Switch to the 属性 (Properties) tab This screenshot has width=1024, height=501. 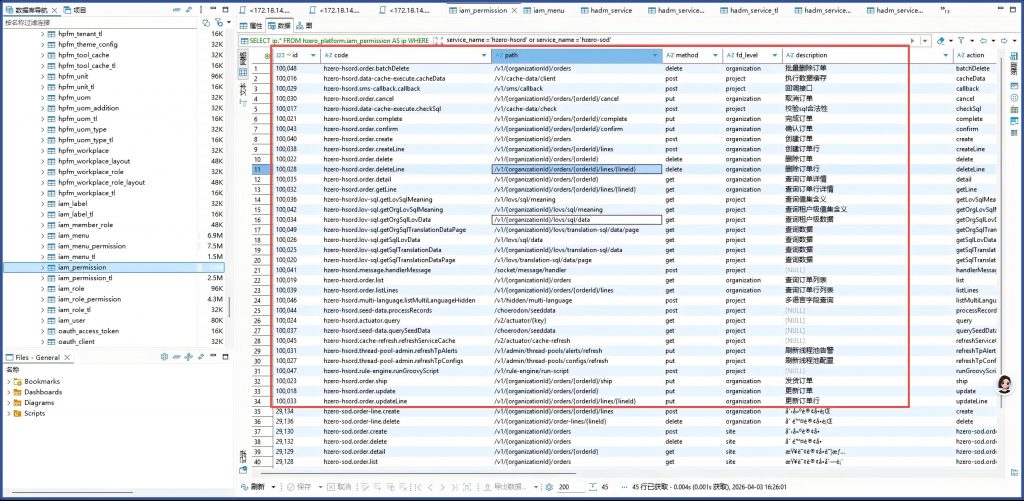coord(254,24)
